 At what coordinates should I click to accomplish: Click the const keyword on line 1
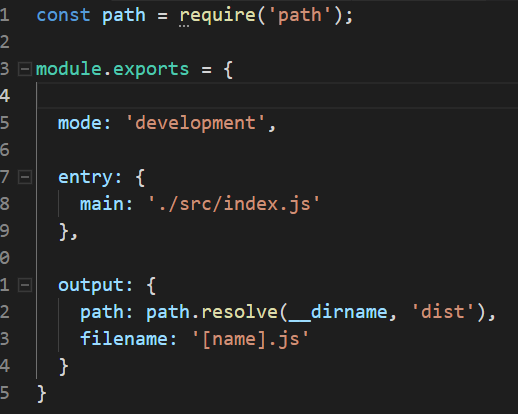(x=63, y=16)
